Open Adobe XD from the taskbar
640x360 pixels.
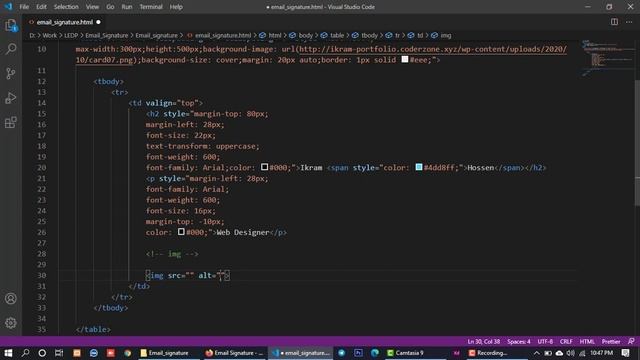(x=456, y=353)
